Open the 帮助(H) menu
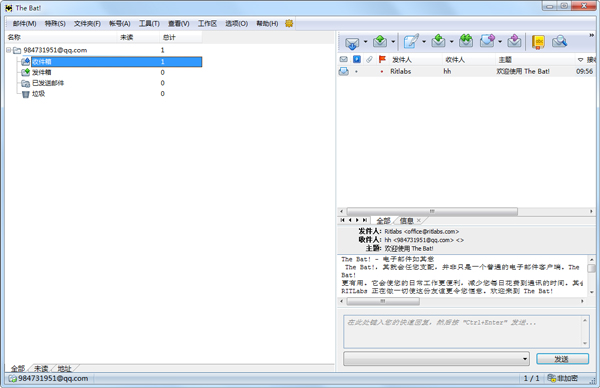This screenshot has width=600, height=388. (267, 24)
